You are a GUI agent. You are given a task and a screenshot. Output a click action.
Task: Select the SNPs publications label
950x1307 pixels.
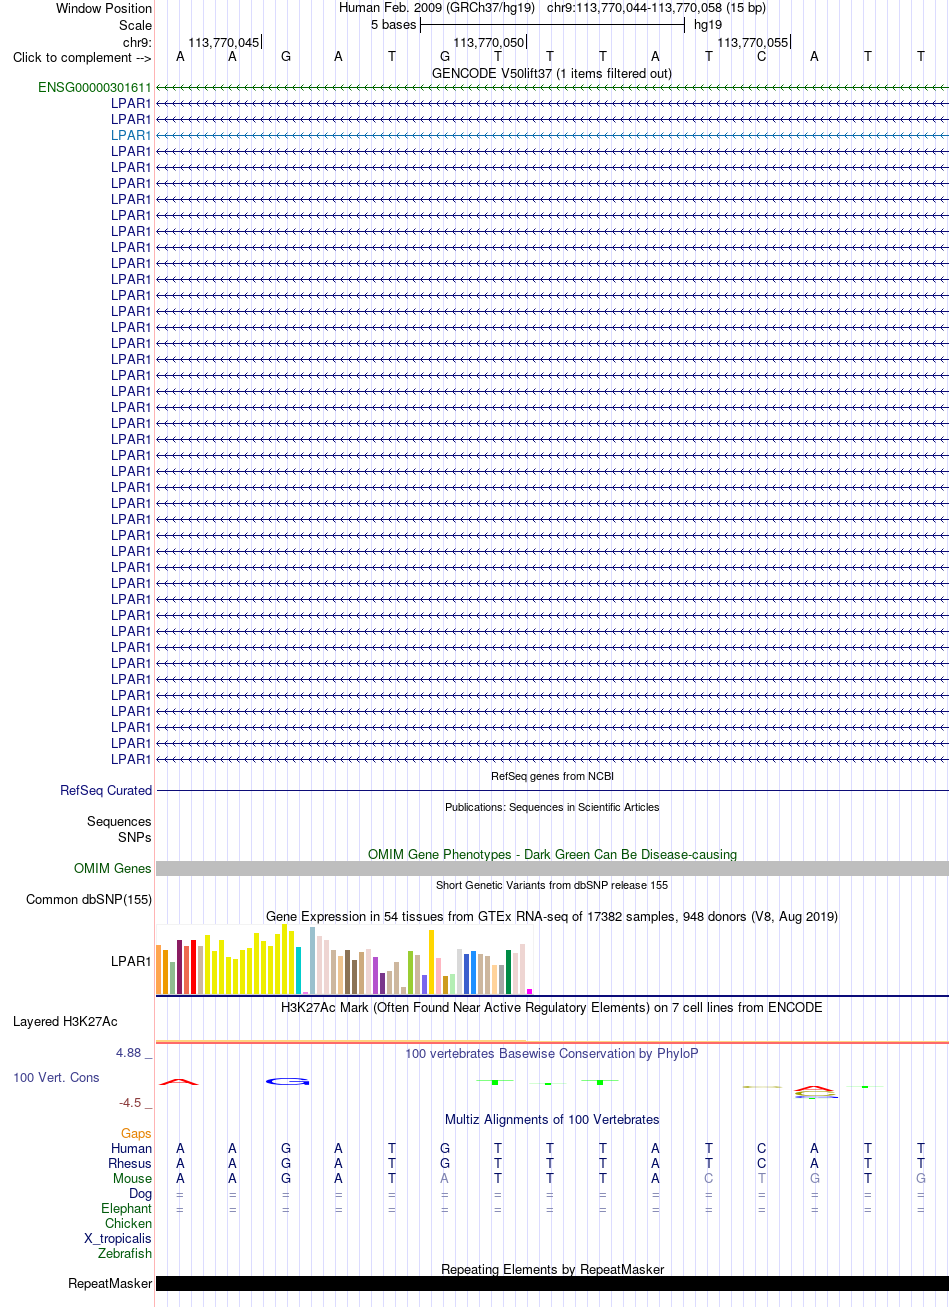pyautogui.click(x=135, y=837)
